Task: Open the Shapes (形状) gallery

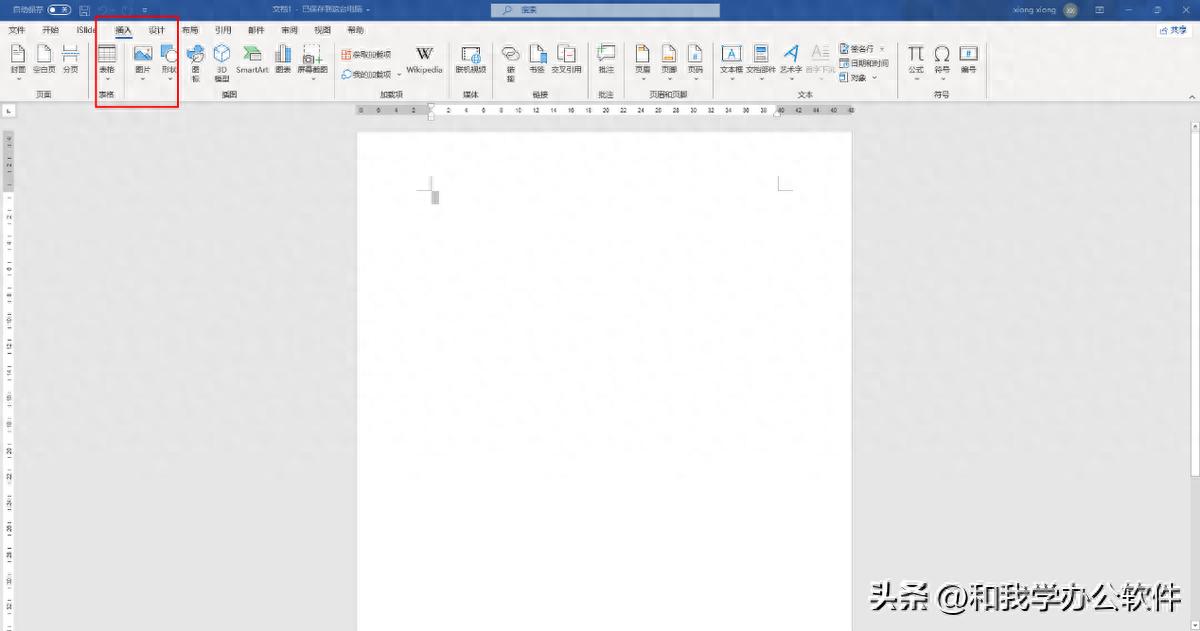Action: [169, 62]
